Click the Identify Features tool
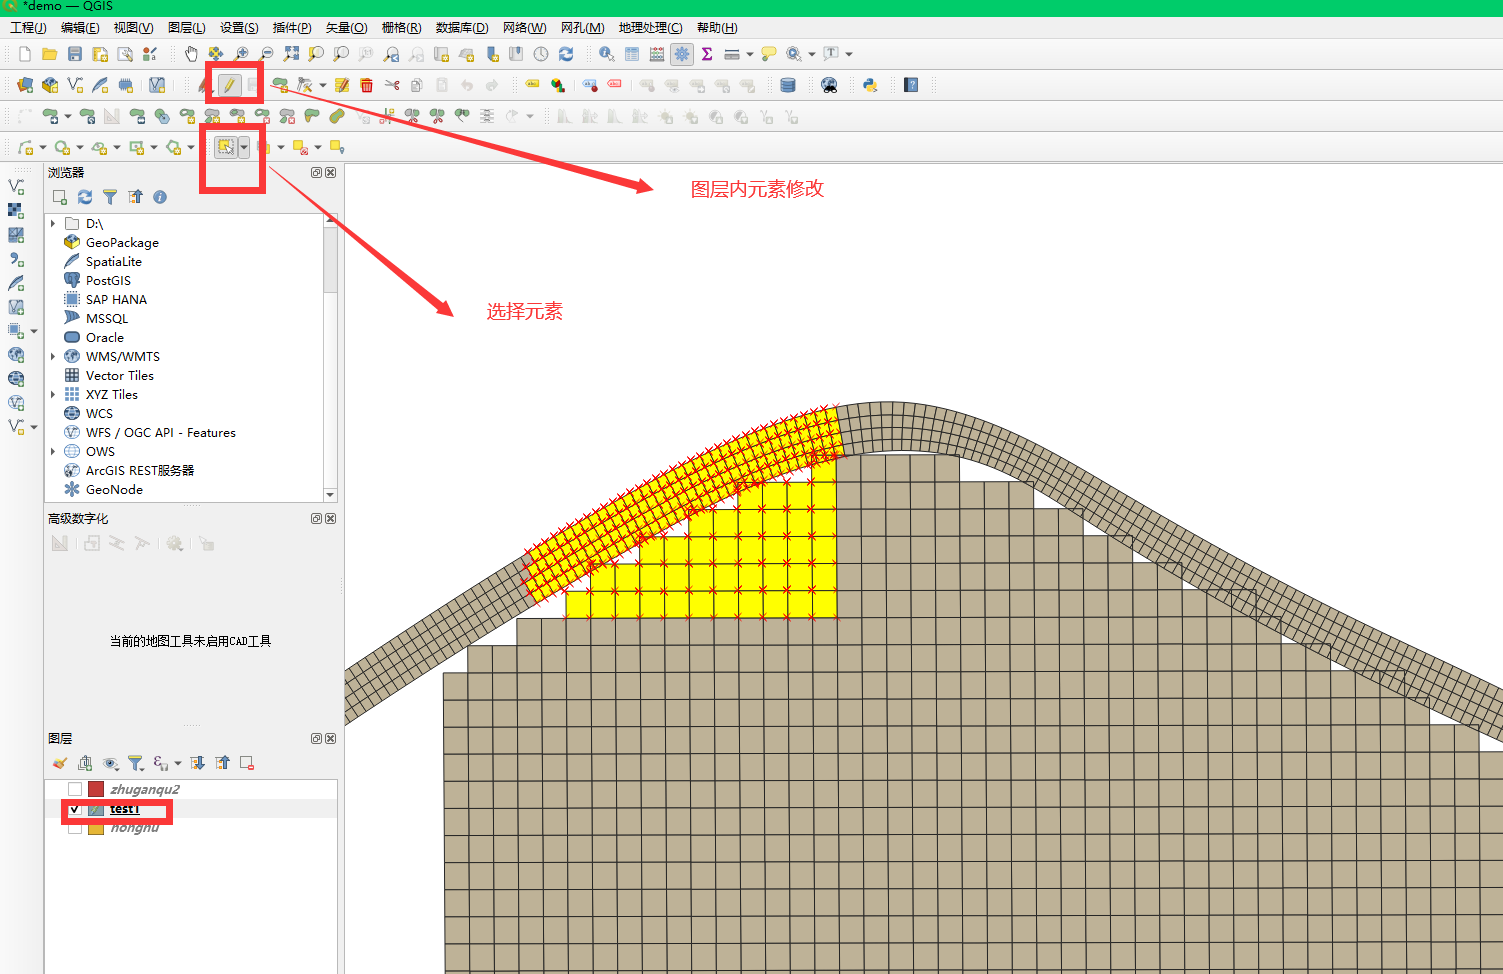This screenshot has width=1503, height=974. (x=606, y=54)
